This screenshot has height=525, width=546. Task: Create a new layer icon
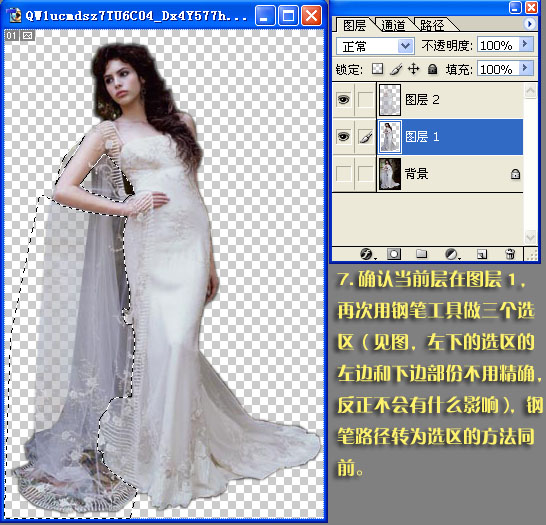pyautogui.click(x=482, y=254)
